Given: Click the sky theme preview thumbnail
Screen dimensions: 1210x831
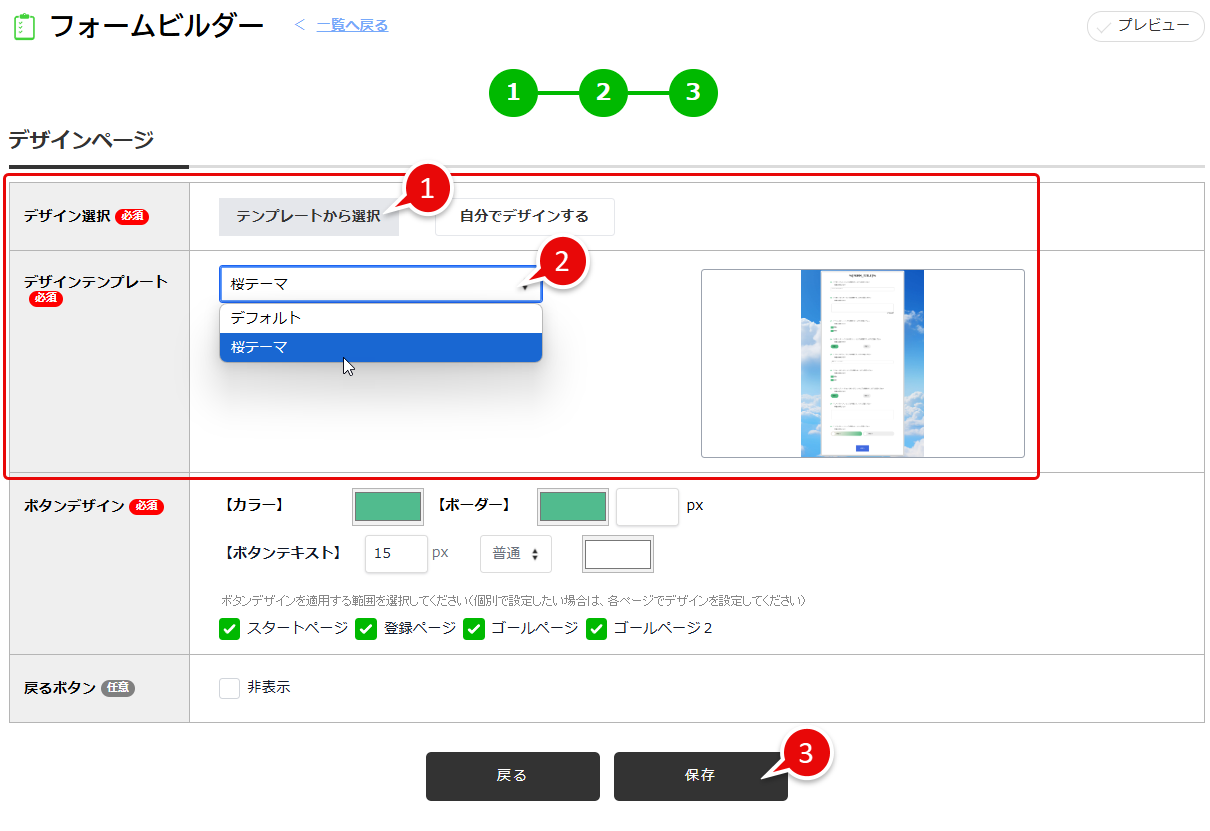Looking at the screenshot, I should pos(862,363).
